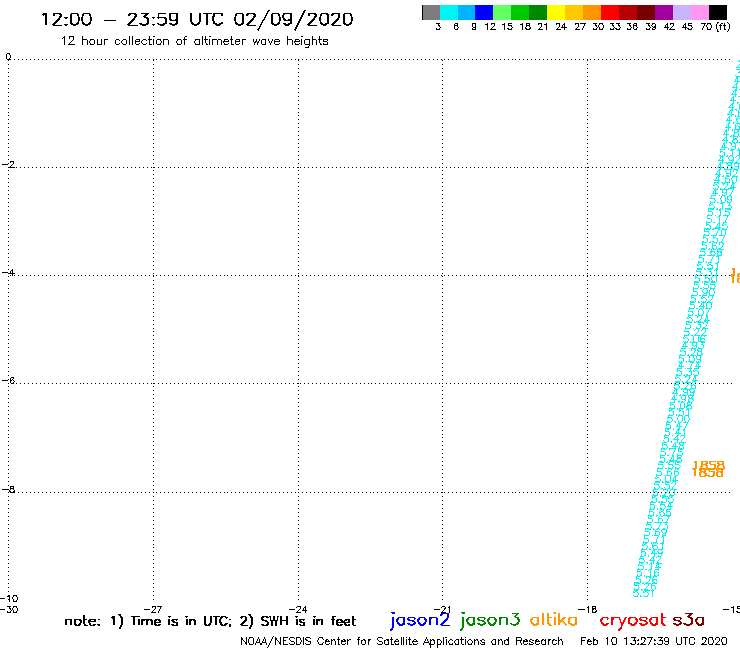Screen dimensions: 740x650
Task: Choose the purple swatch in the legend
Action: click(664, 12)
